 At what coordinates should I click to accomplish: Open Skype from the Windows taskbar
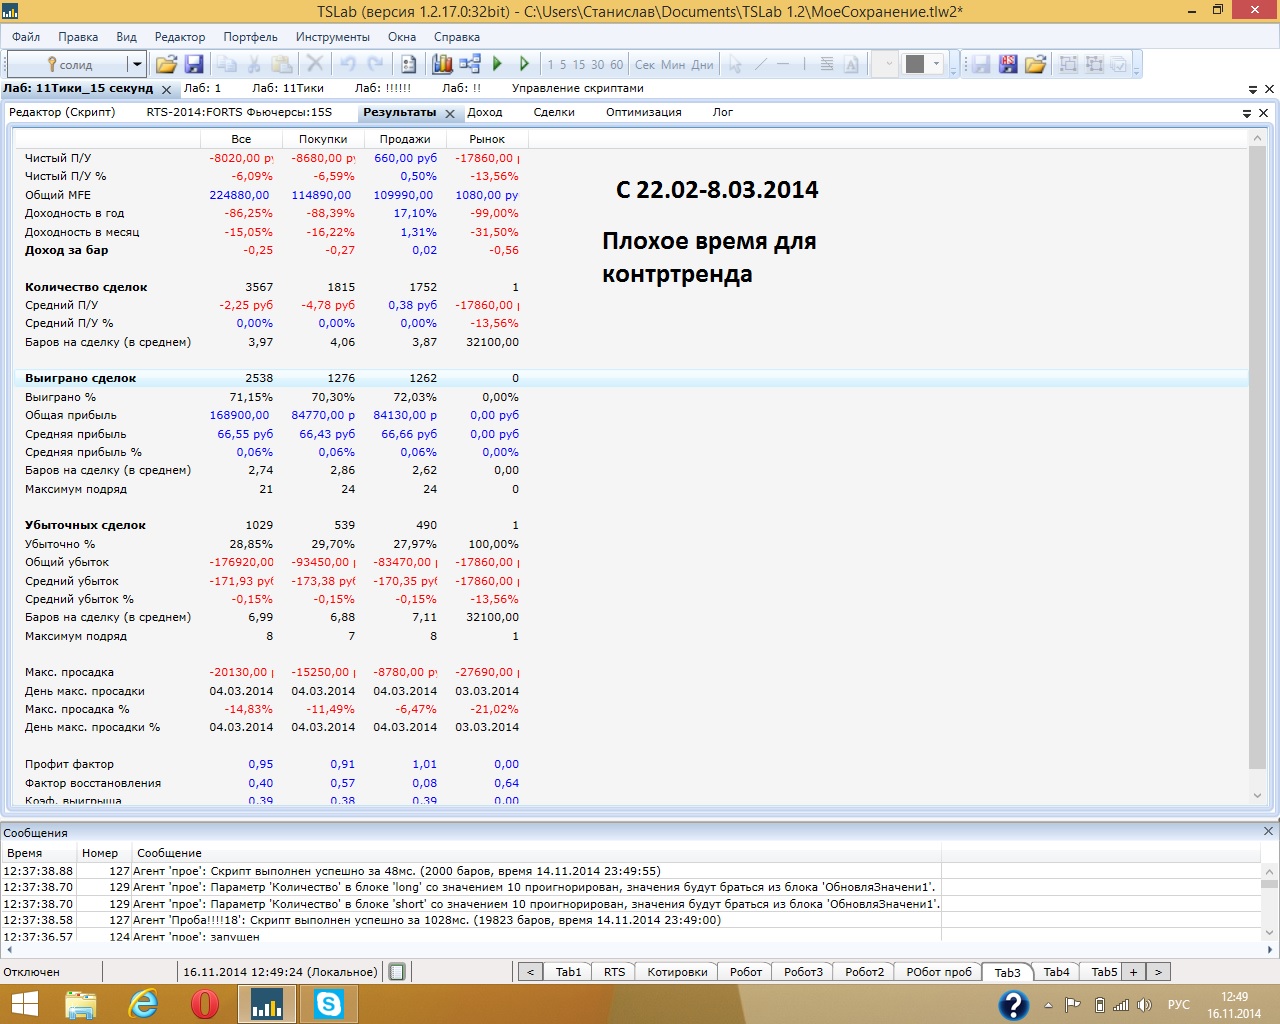328,1003
